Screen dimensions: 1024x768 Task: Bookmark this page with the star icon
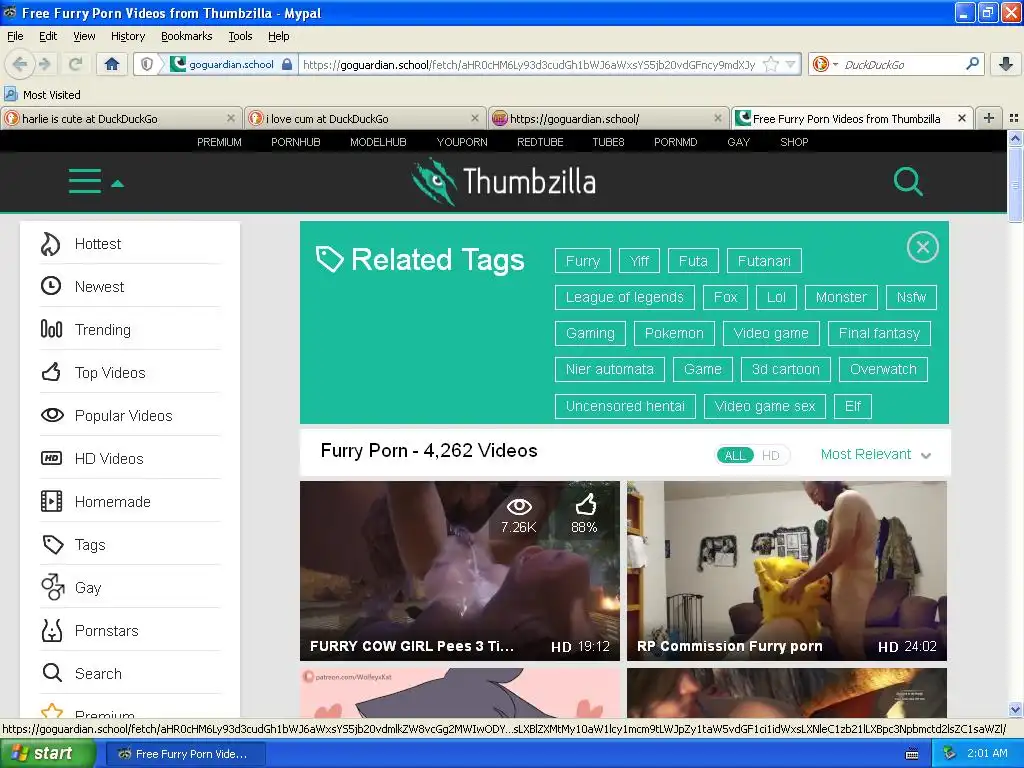click(771, 64)
